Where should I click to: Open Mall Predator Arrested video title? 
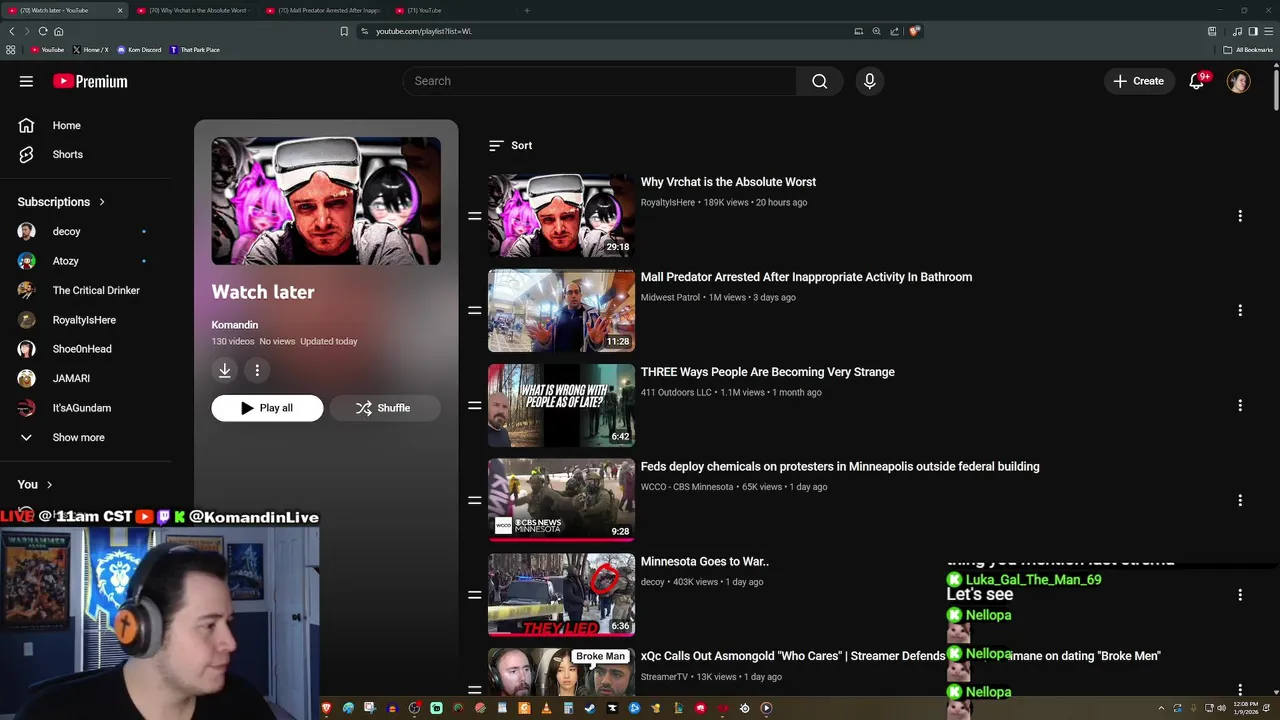pos(806,277)
